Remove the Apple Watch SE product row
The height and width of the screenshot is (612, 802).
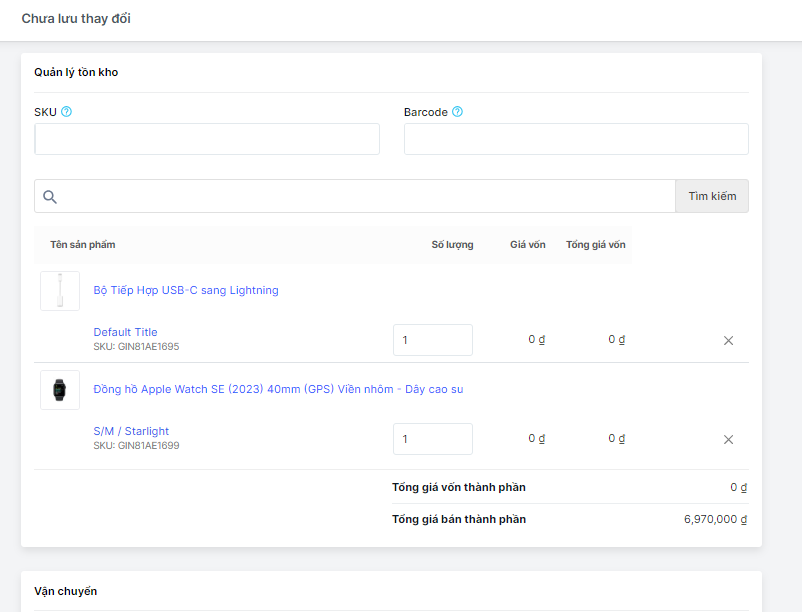click(x=728, y=440)
